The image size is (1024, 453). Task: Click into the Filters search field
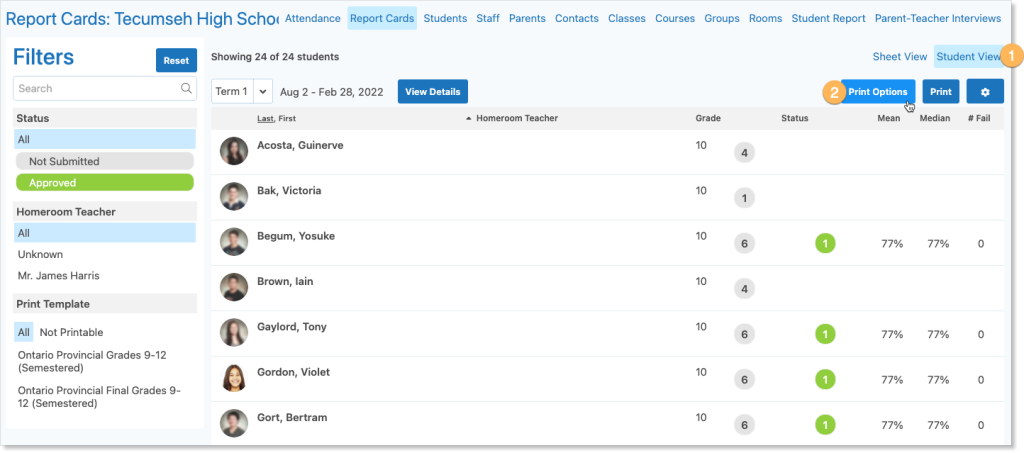tap(105, 88)
